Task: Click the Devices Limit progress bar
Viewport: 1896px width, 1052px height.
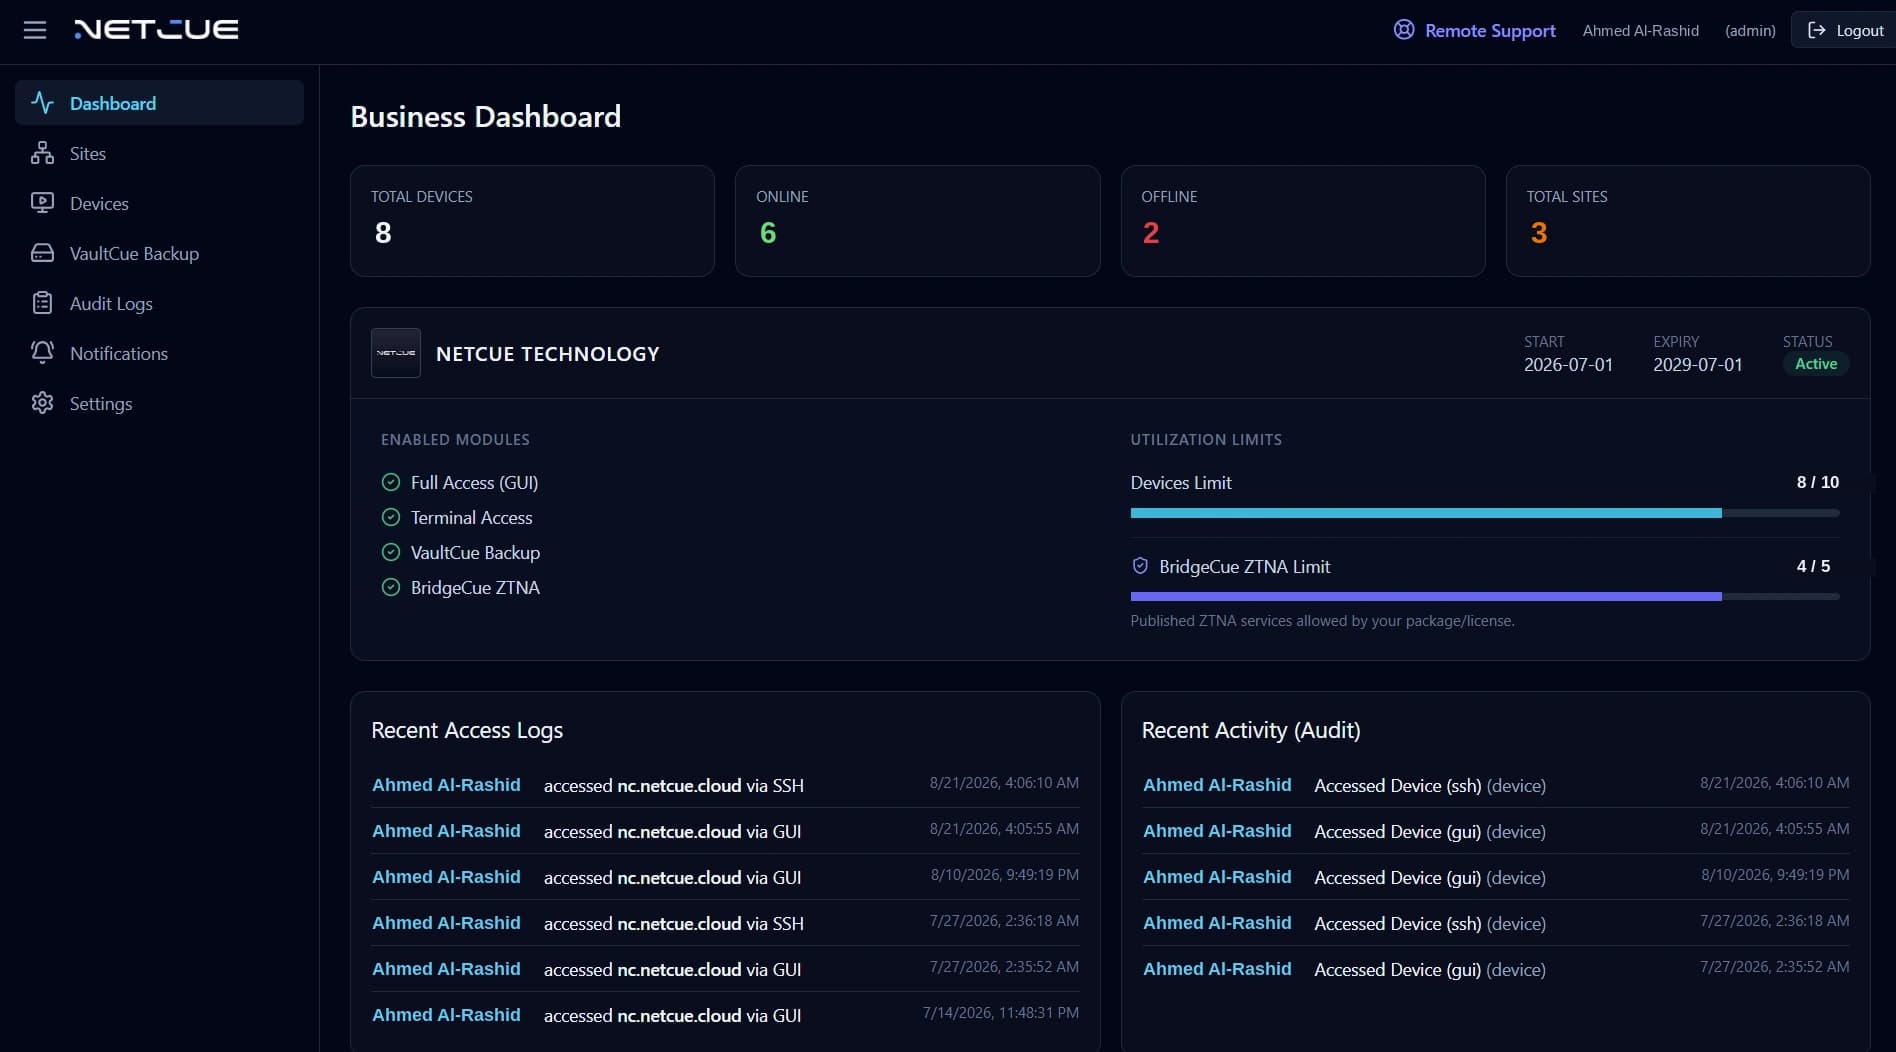Action: [1485, 513]
